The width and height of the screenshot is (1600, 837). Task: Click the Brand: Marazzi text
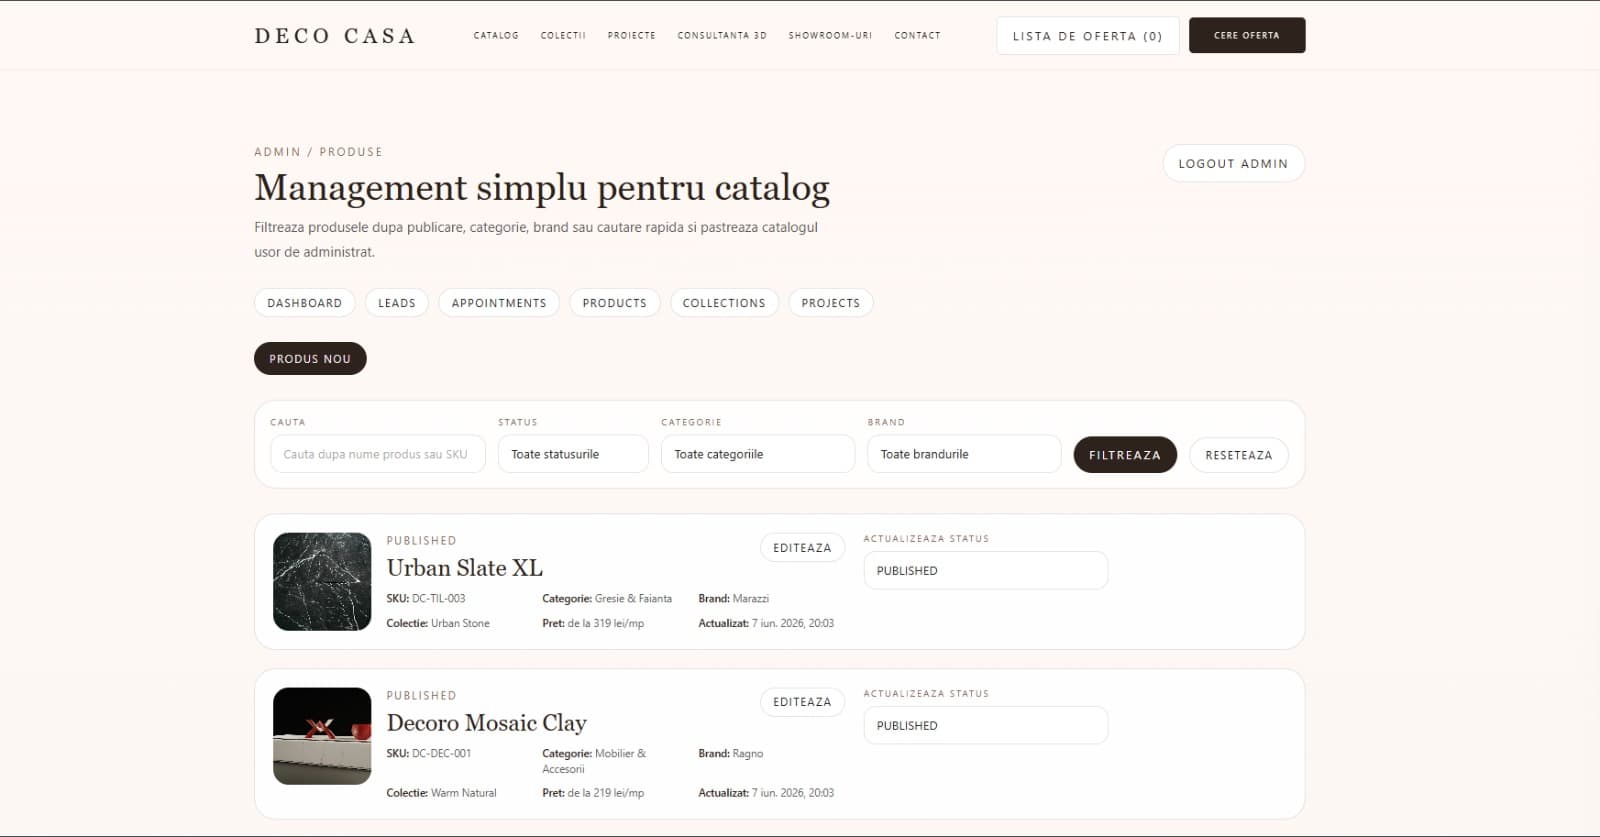point(734,598)
